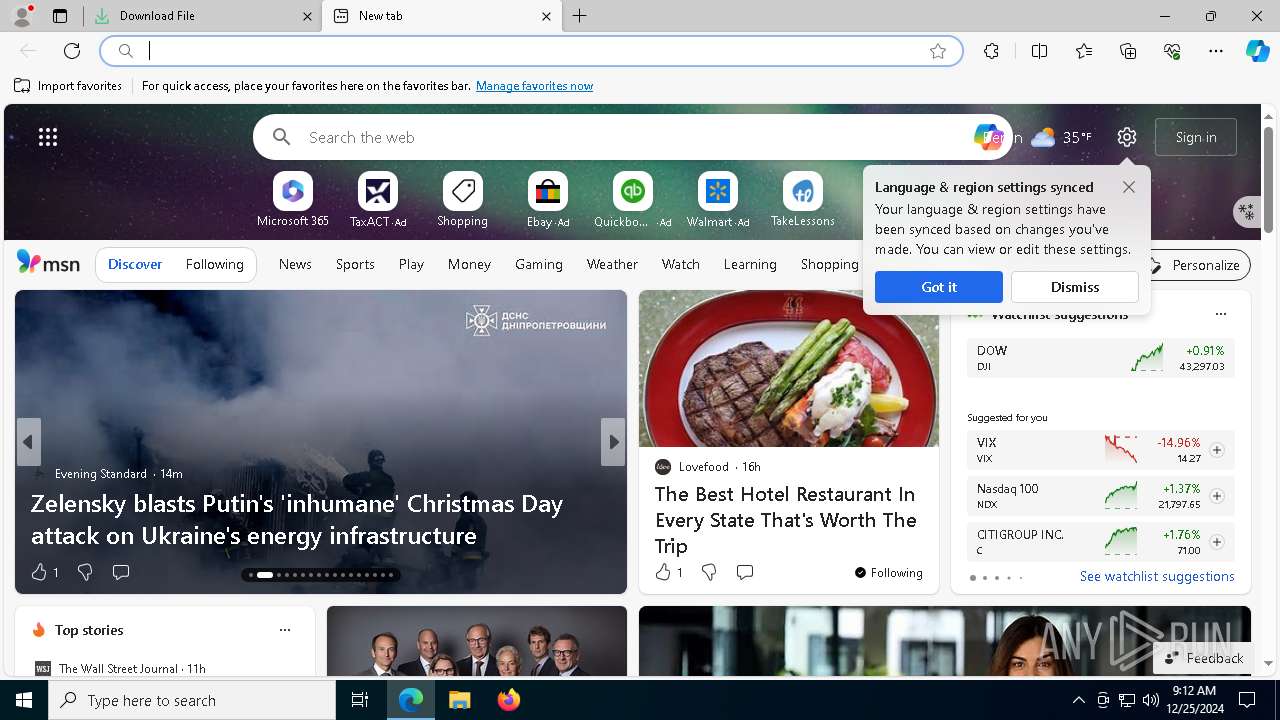Open the Gaming category
Screen dimensions: 1280x720
click(x=538, y=264)
